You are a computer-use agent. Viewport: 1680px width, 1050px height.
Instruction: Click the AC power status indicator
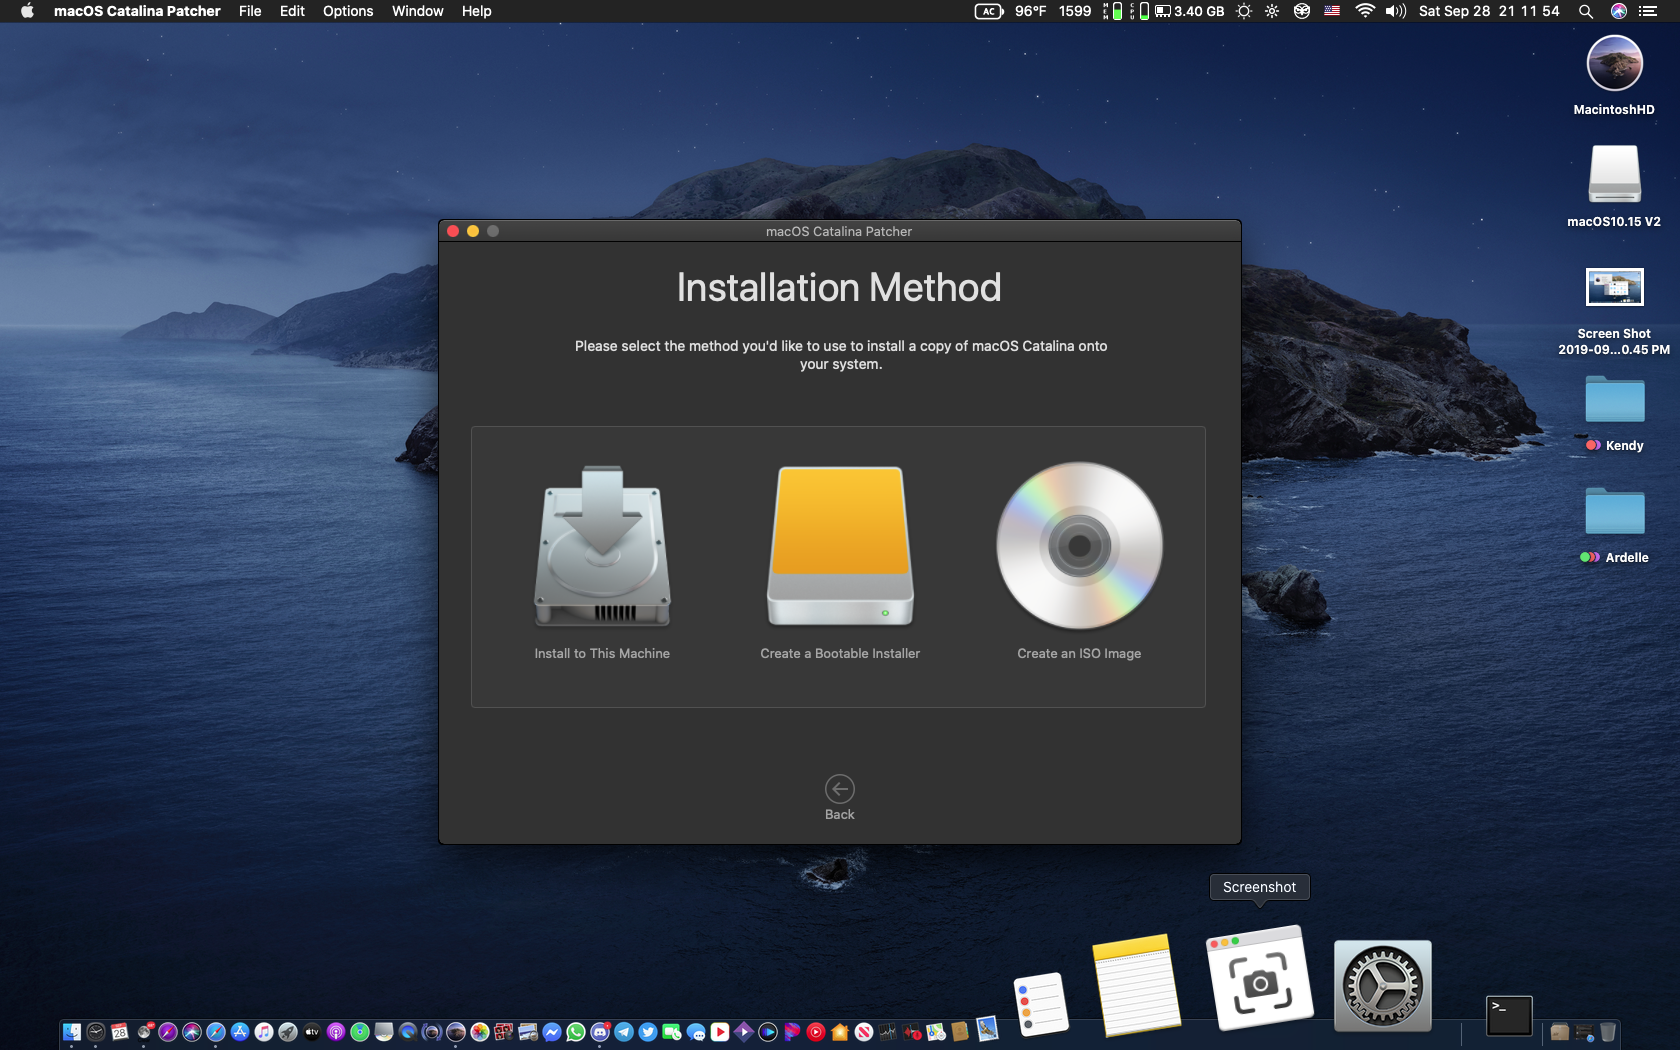coord(989,11)
